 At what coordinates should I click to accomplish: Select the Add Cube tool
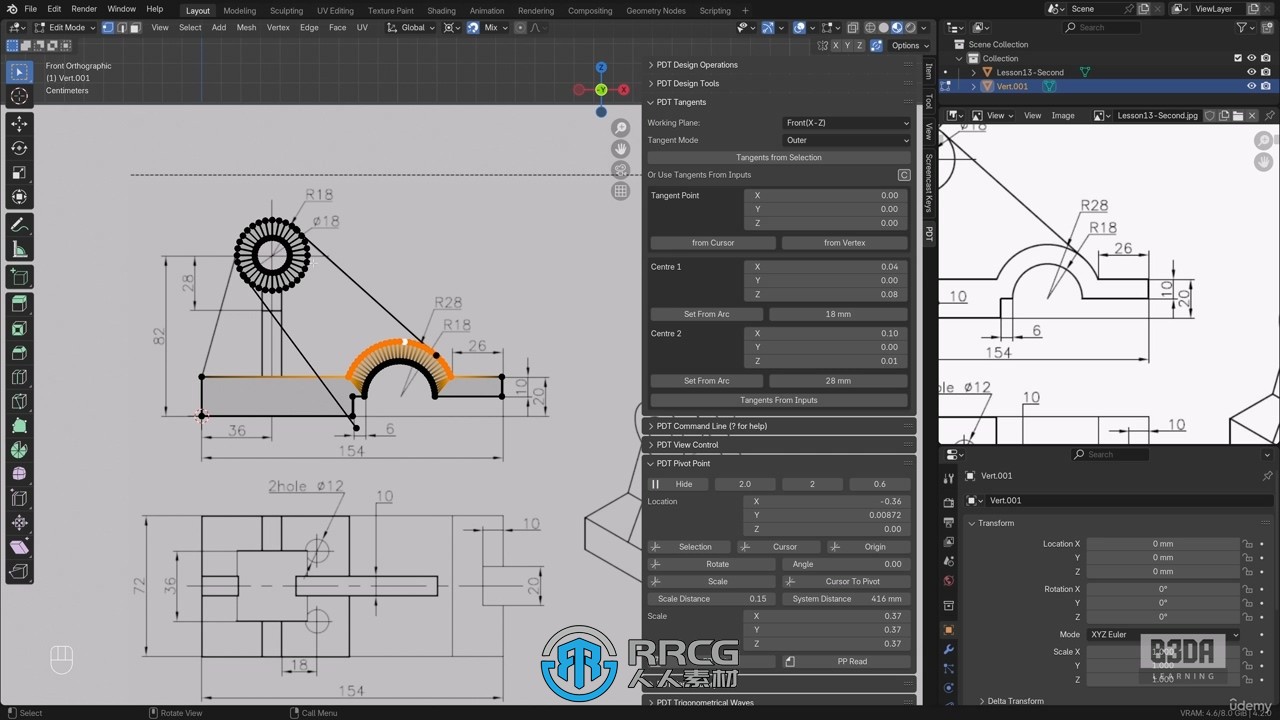click(19, 277)
